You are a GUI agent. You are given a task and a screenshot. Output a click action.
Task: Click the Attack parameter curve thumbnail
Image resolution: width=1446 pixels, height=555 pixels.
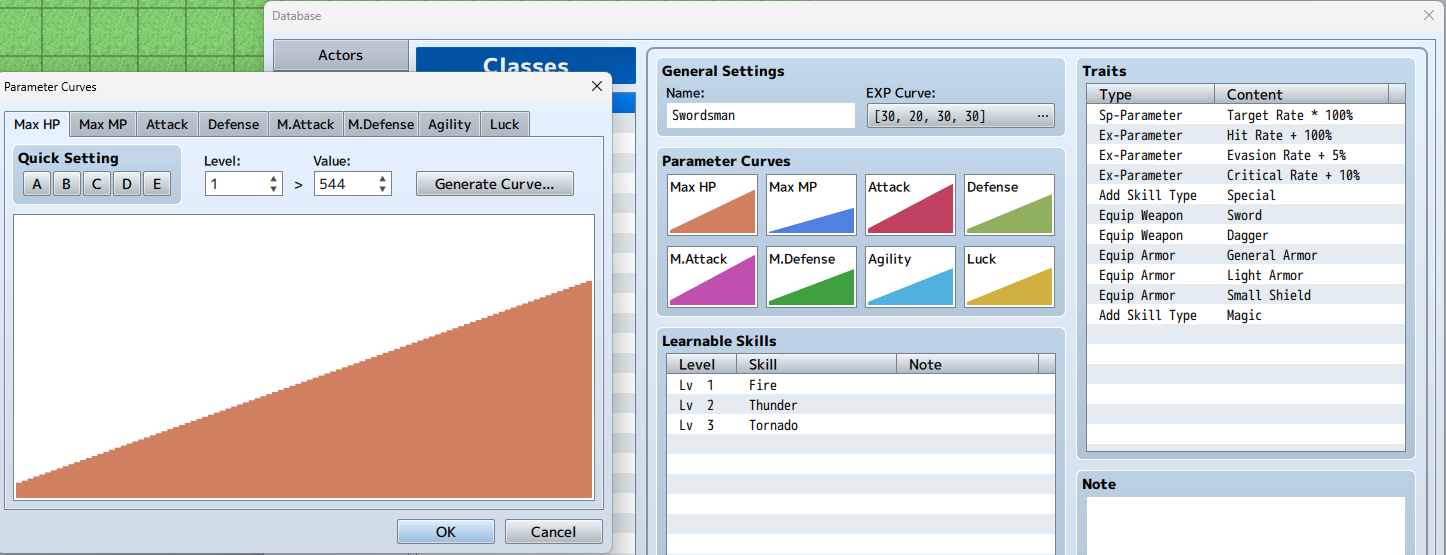coord(910,205)
